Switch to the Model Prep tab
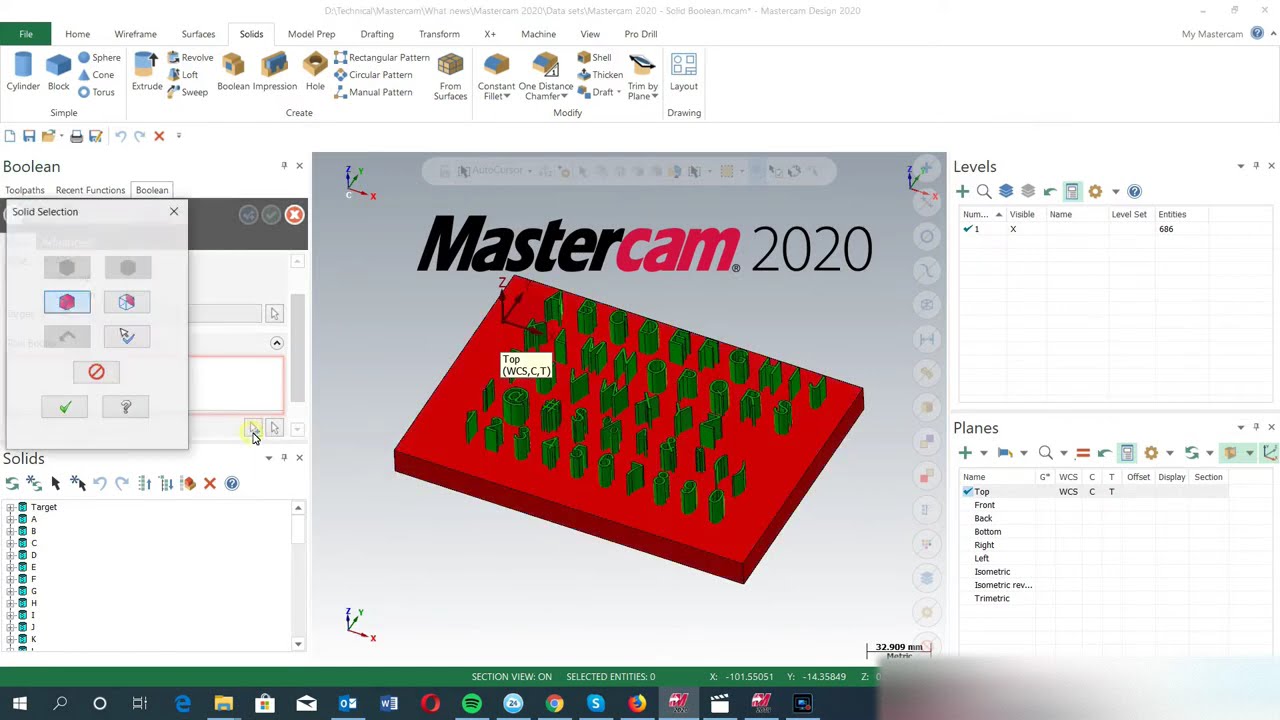Viewport: 1280px width, 720px height. (312, 34)
